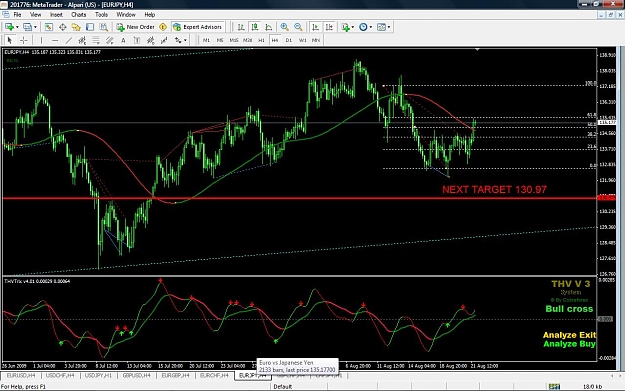This screenshot has height=391, width=625.
Task: Click the chart shift triangle marker at top
Action: pyautogui.click(x=477, y=50)
